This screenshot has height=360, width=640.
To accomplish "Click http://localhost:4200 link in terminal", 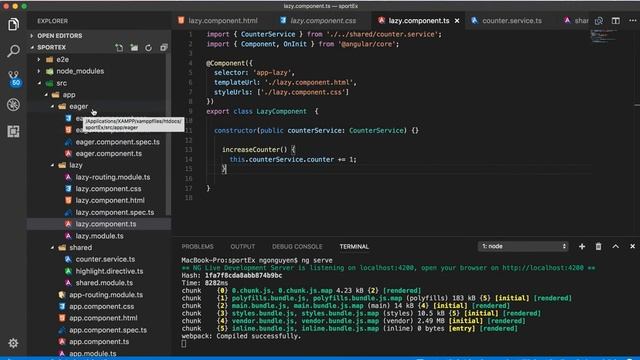I will point(543,268).
